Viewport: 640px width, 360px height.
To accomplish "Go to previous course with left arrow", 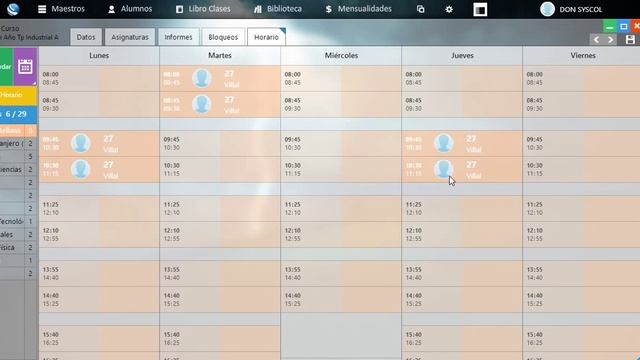I will [x=596, y=40].
